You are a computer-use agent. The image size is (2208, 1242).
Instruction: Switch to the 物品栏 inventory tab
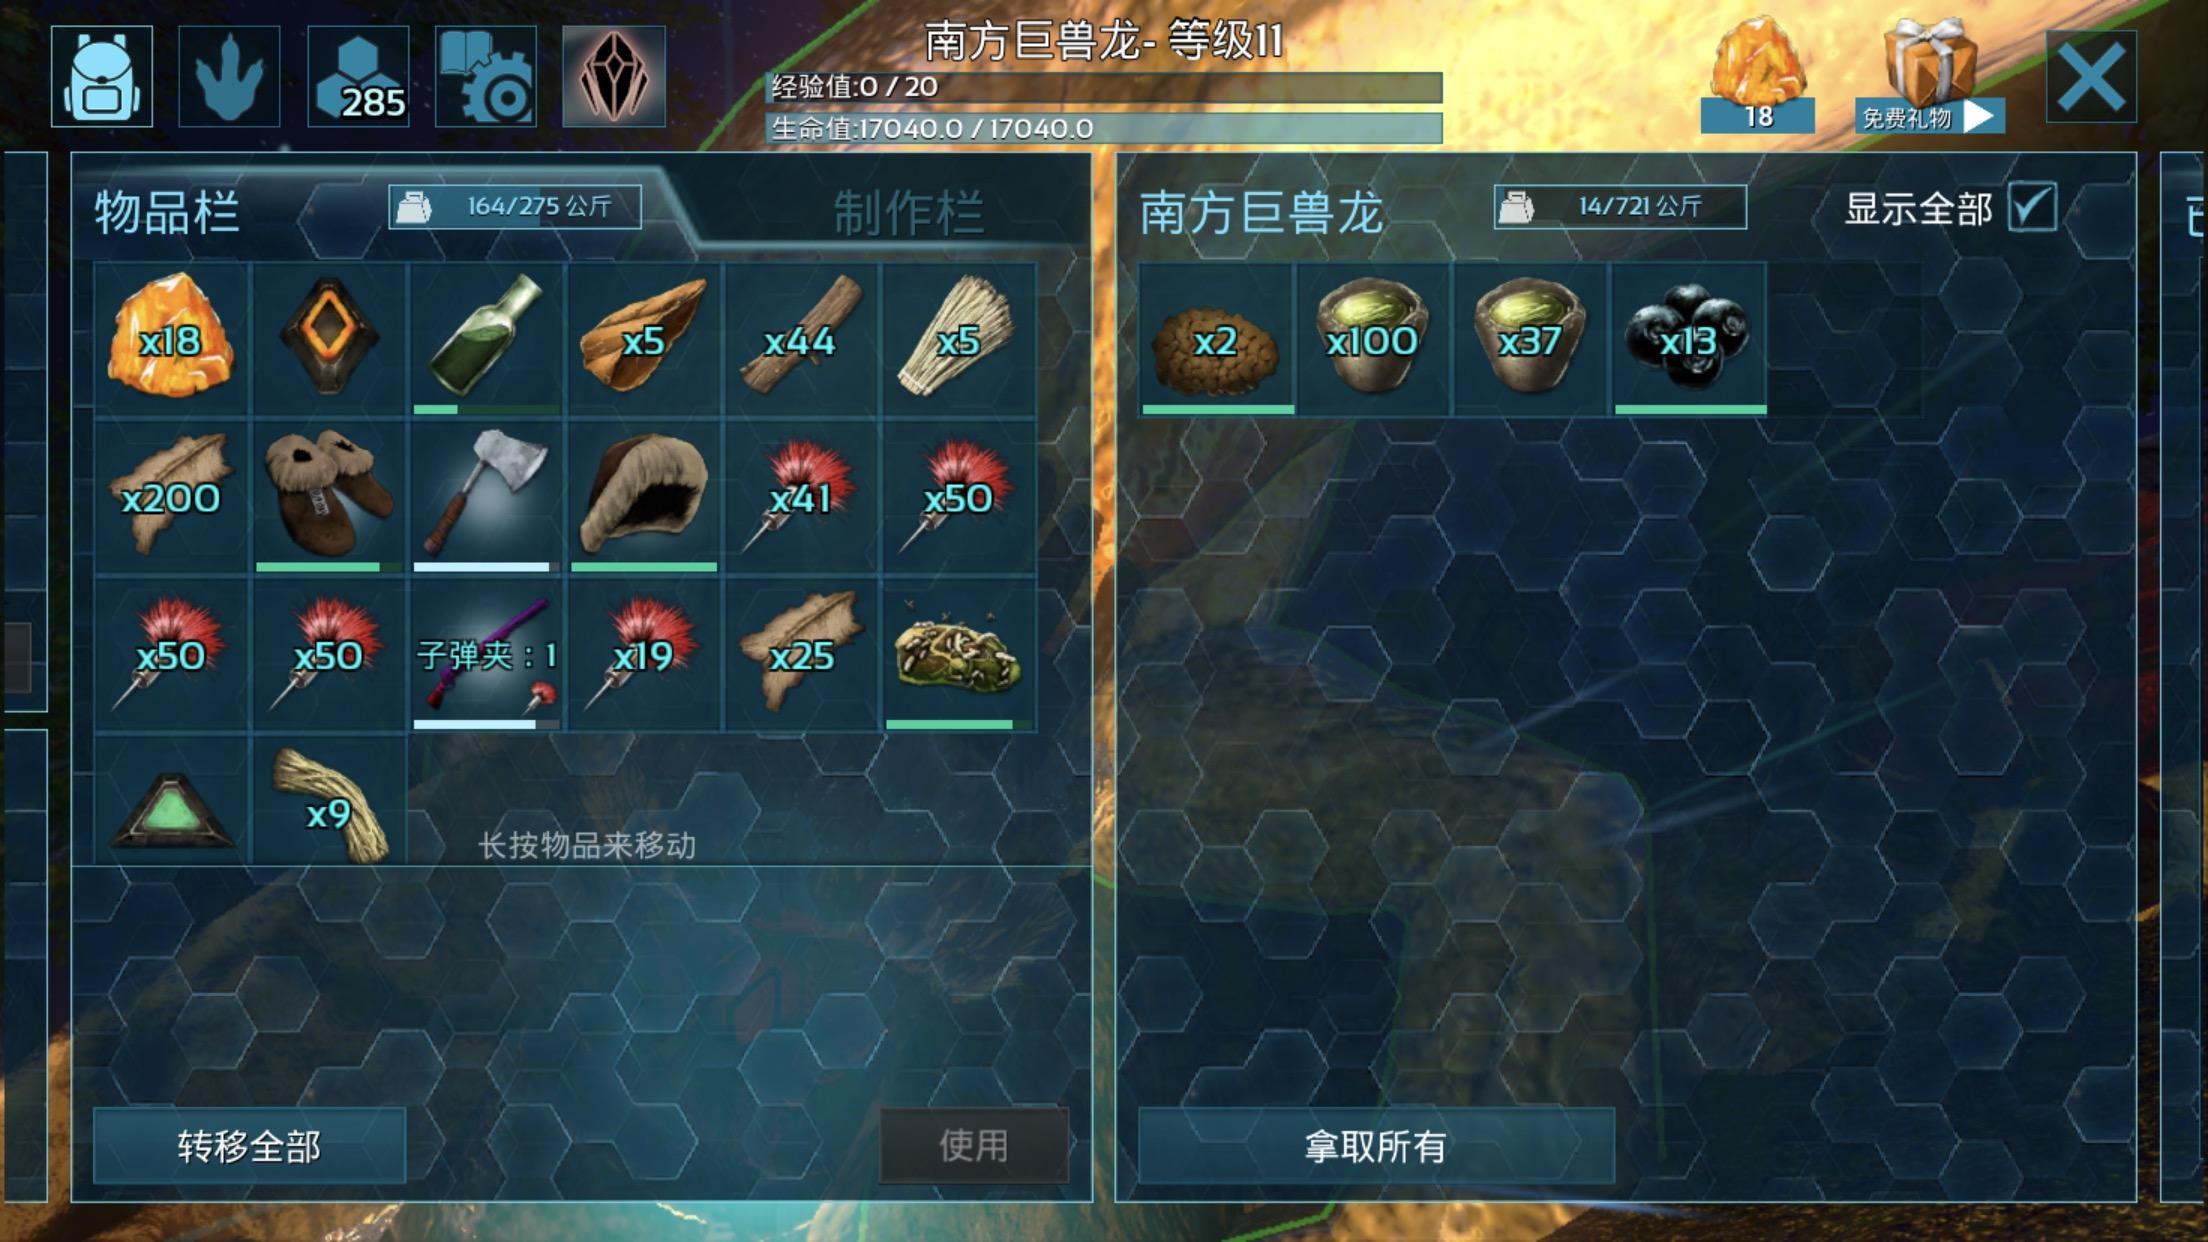tap(167, 212)
